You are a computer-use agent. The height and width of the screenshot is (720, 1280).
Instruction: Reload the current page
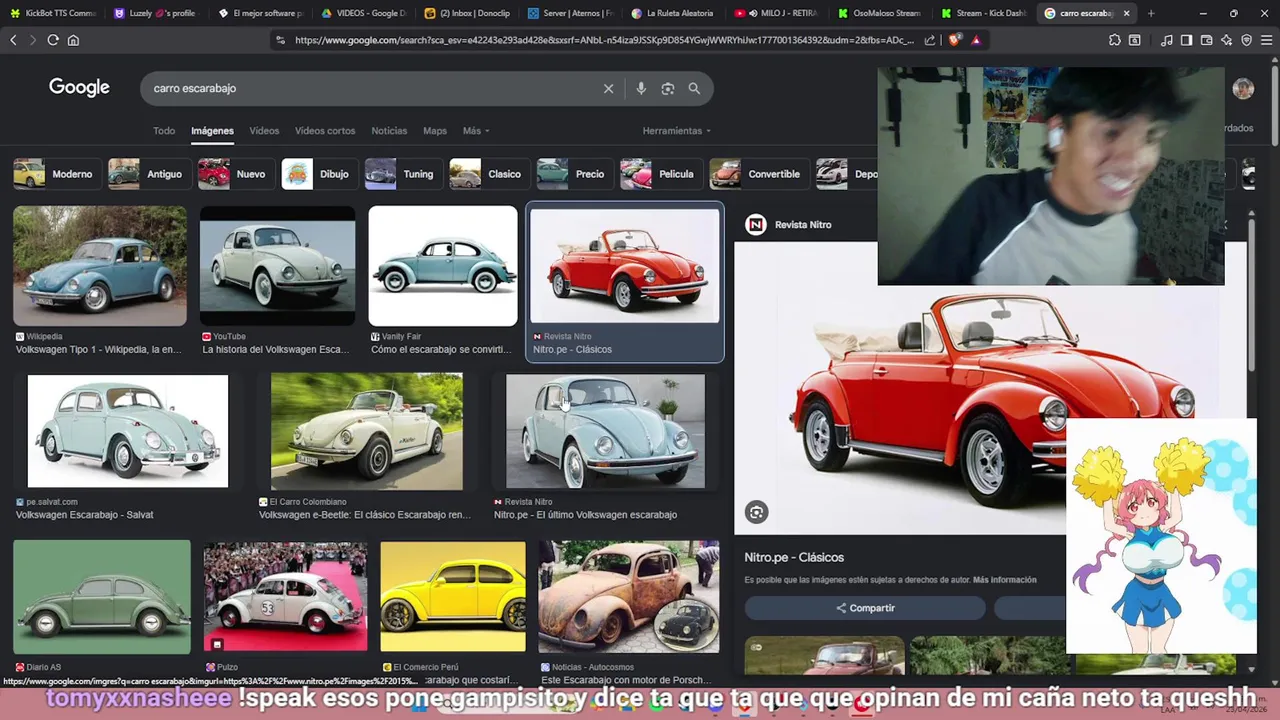tap(53, 40)
